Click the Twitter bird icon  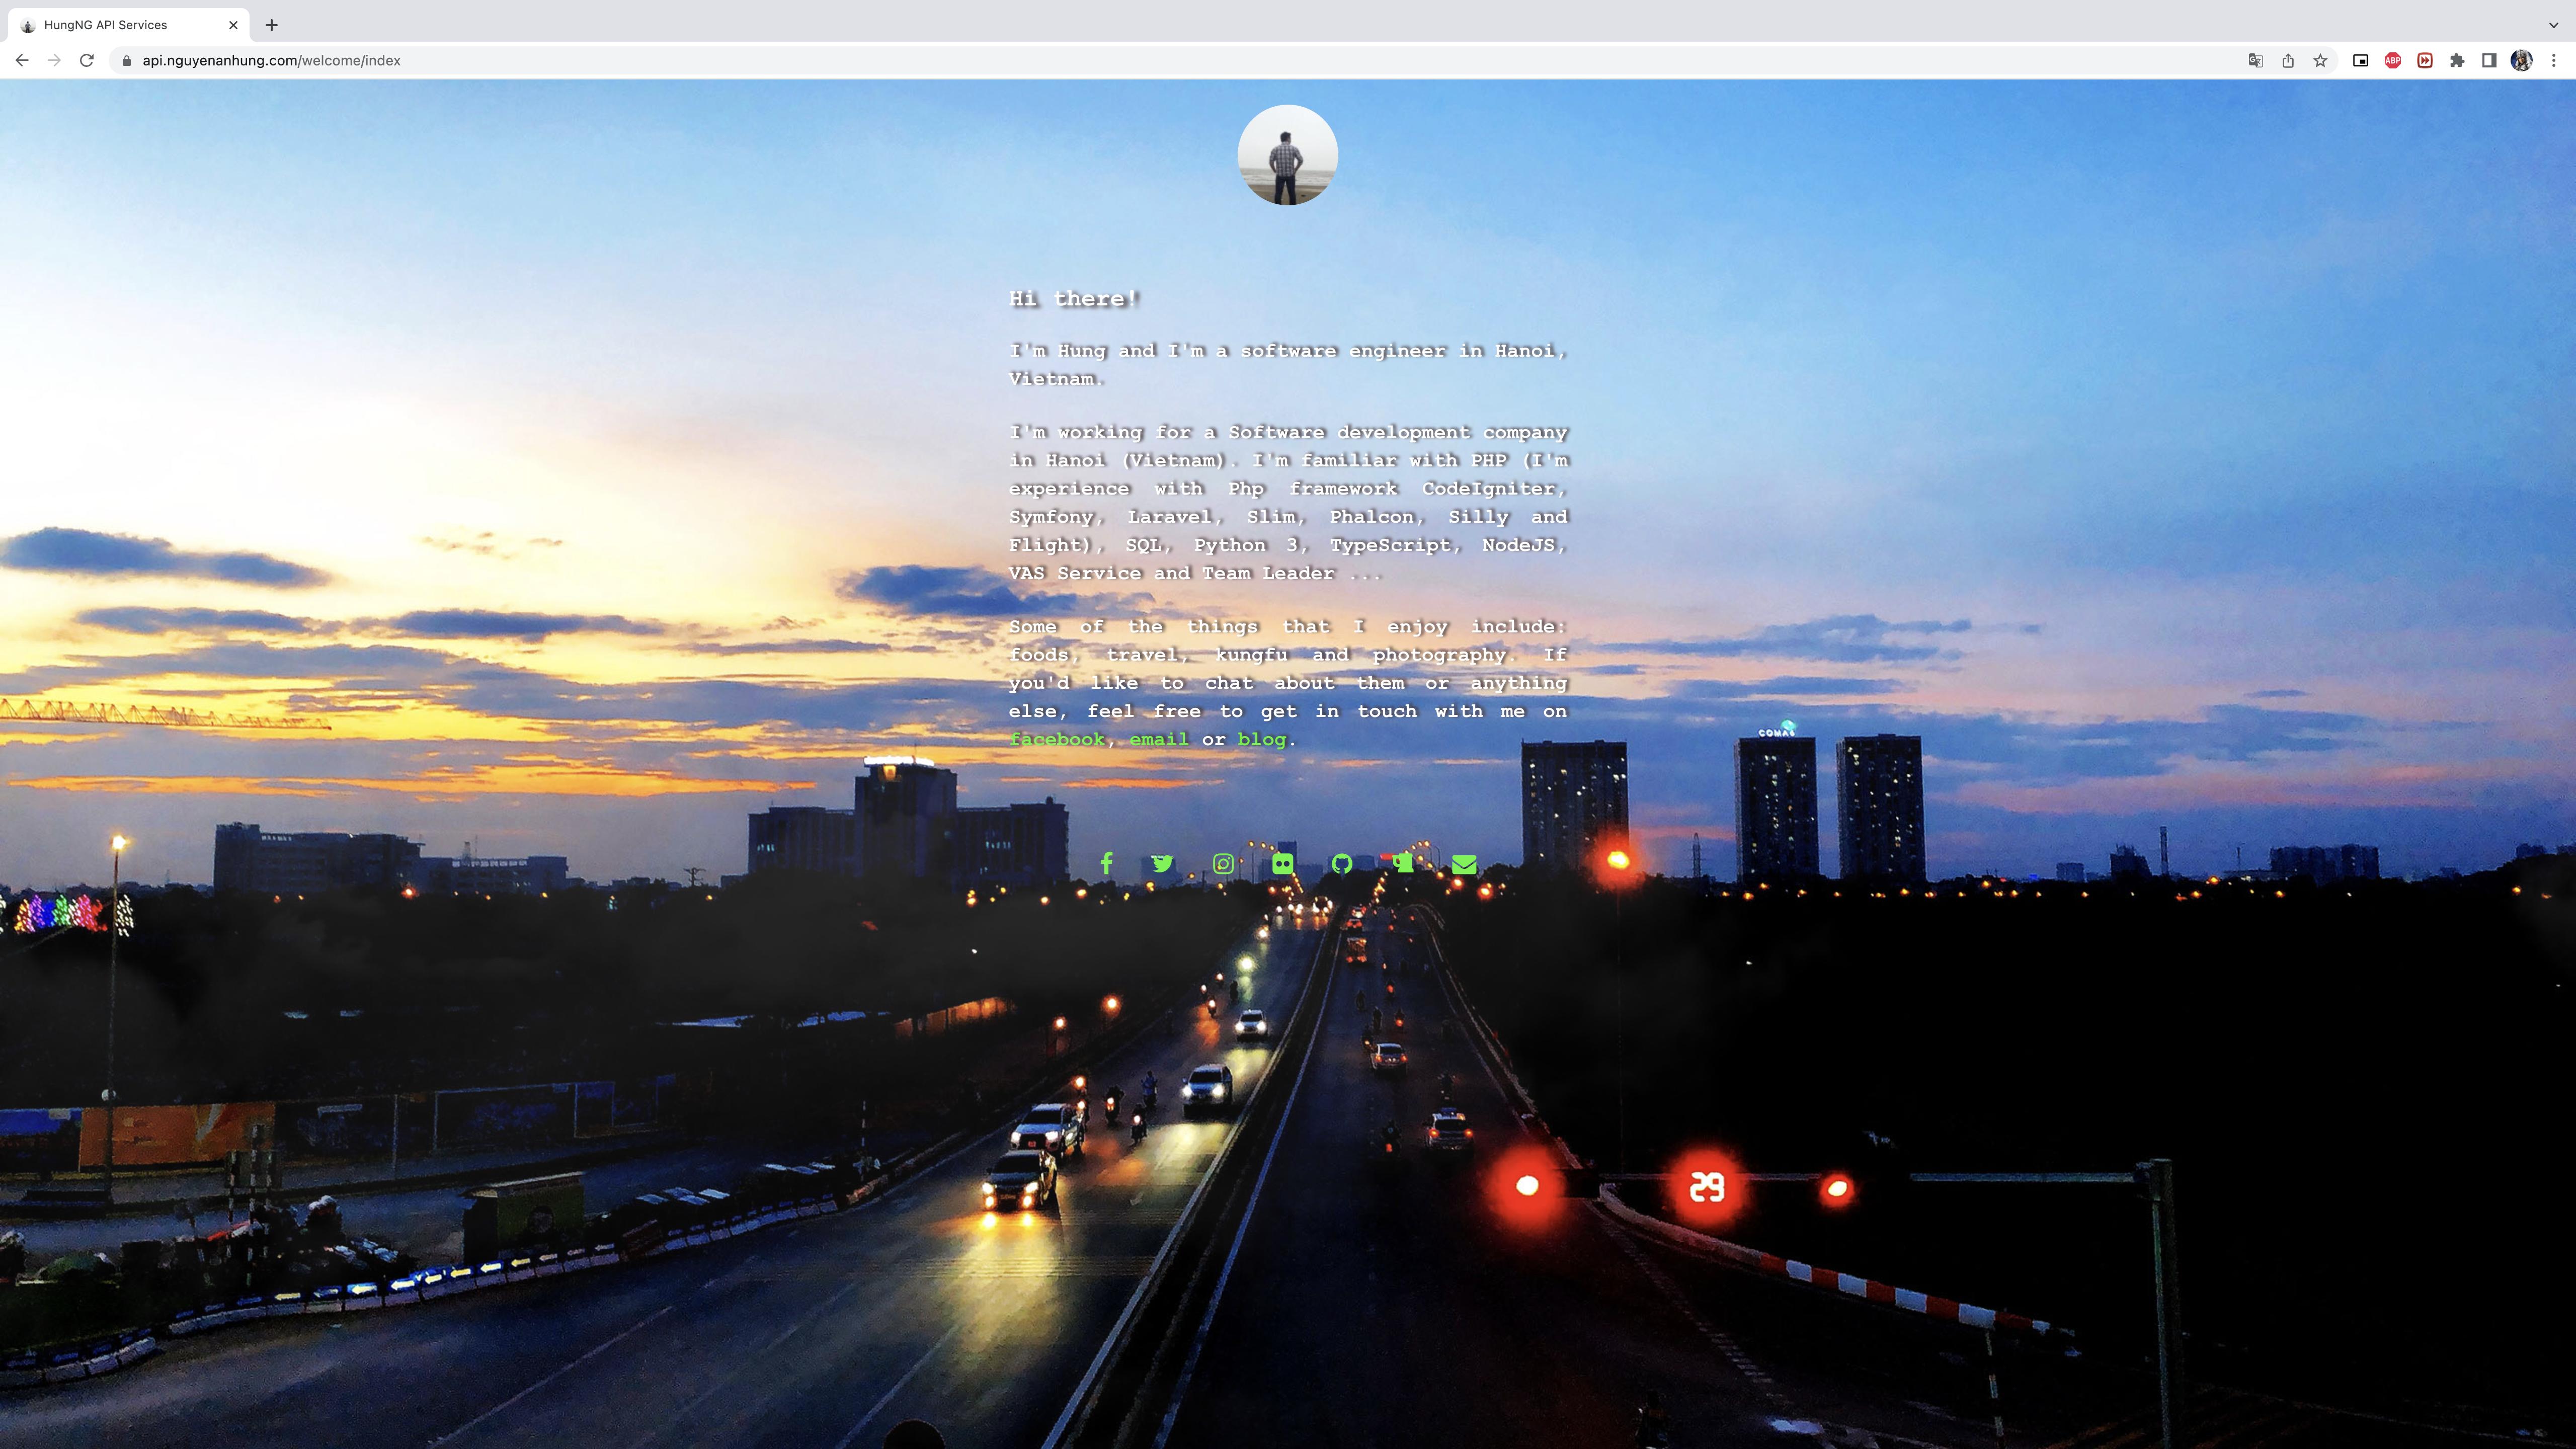tap(1162, 863)
